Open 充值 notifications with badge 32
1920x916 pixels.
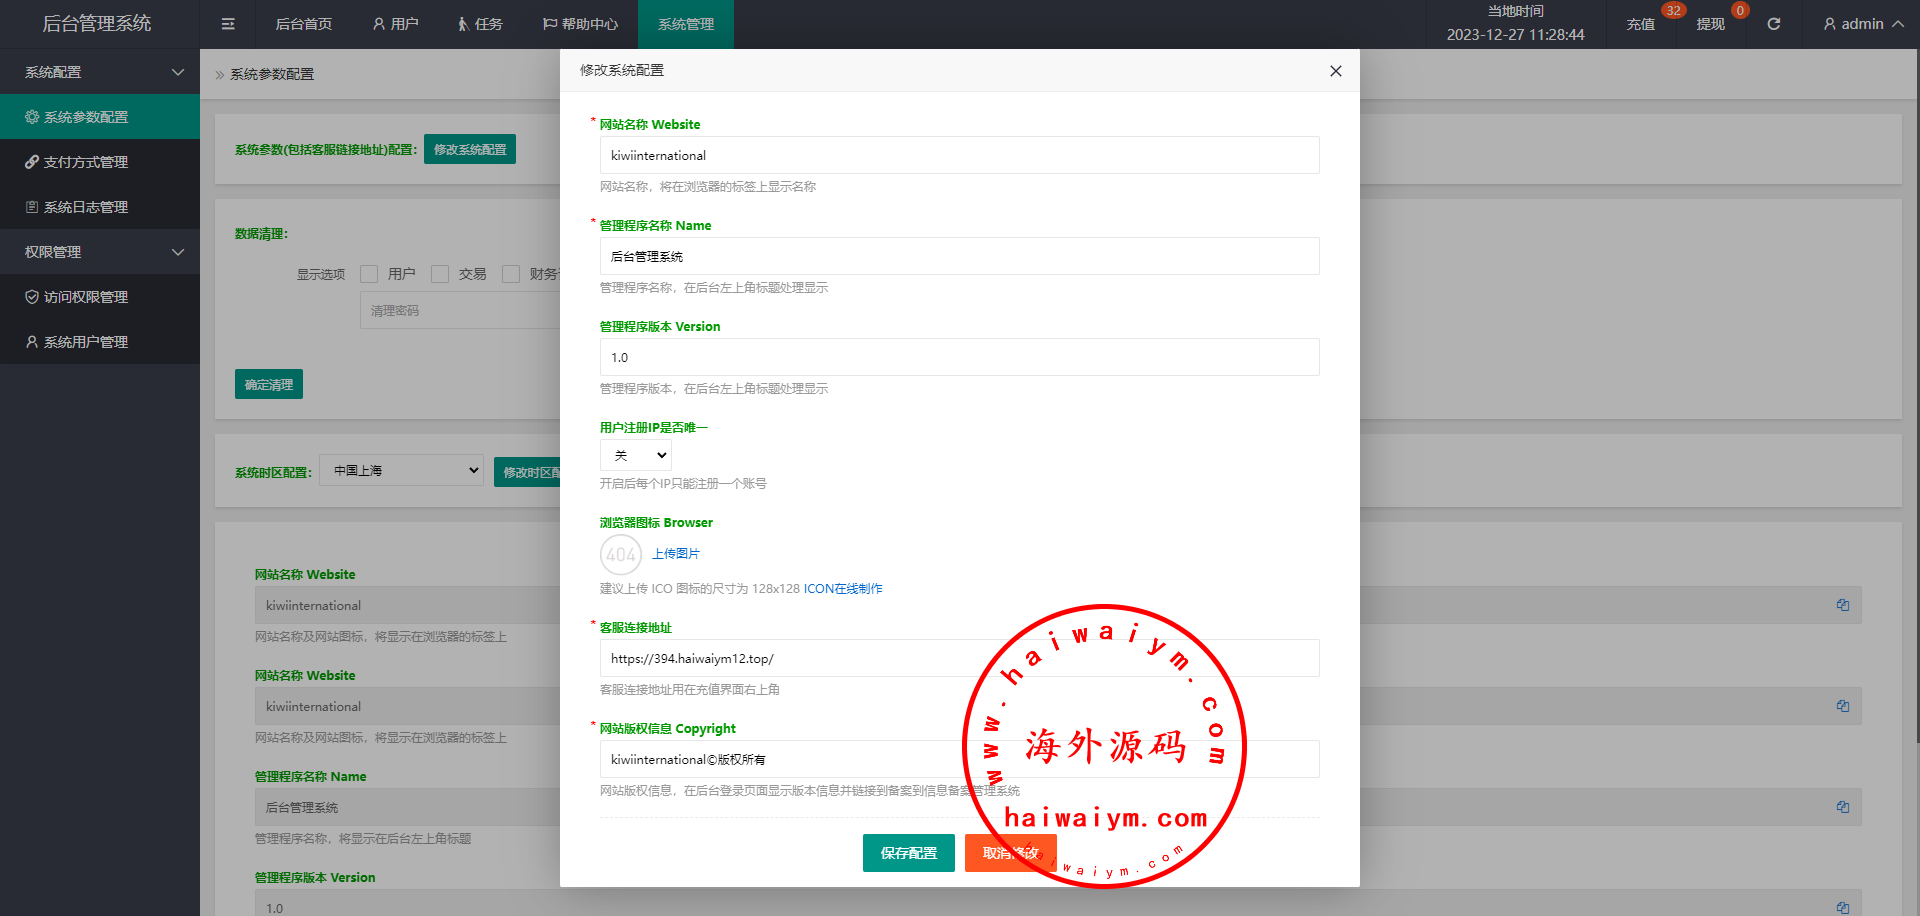[1640, 24]
